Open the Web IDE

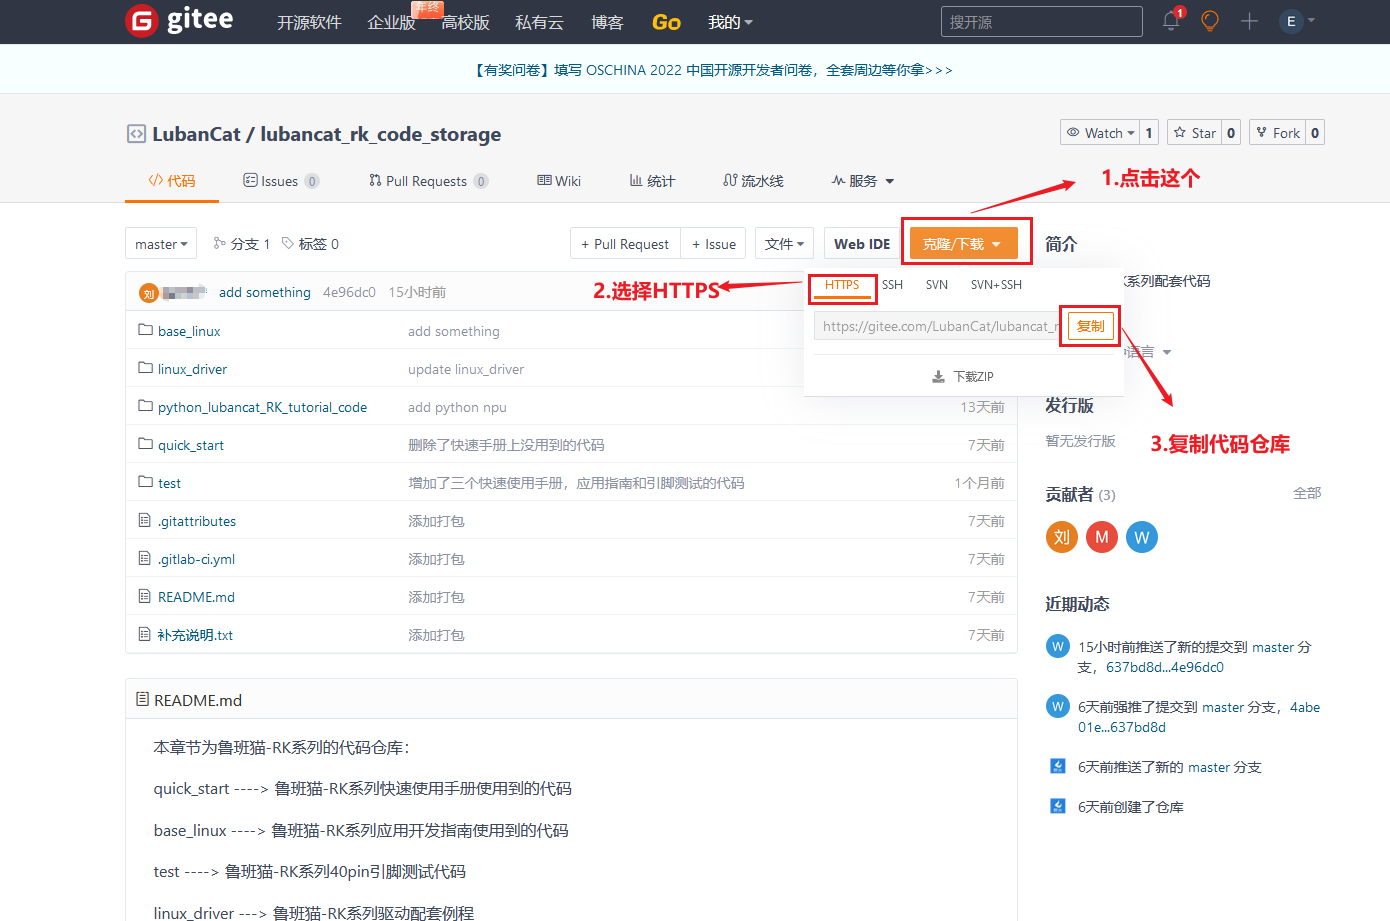click(862, 244)
